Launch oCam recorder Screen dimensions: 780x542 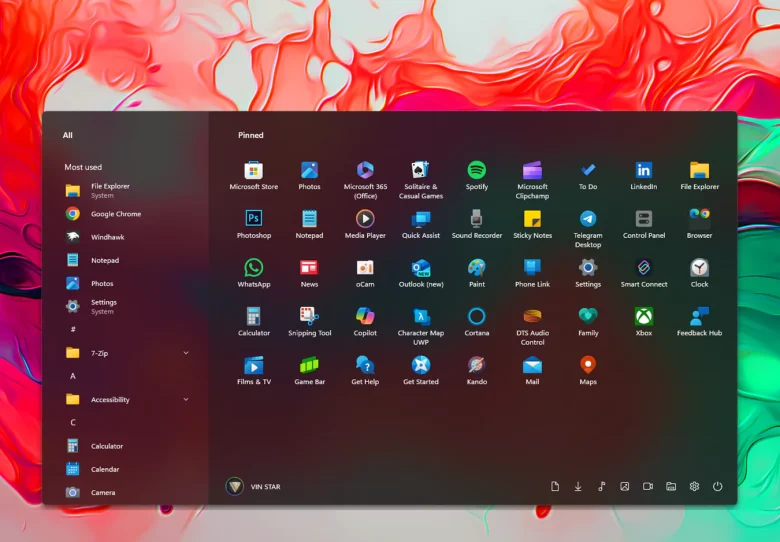(365, 273)
